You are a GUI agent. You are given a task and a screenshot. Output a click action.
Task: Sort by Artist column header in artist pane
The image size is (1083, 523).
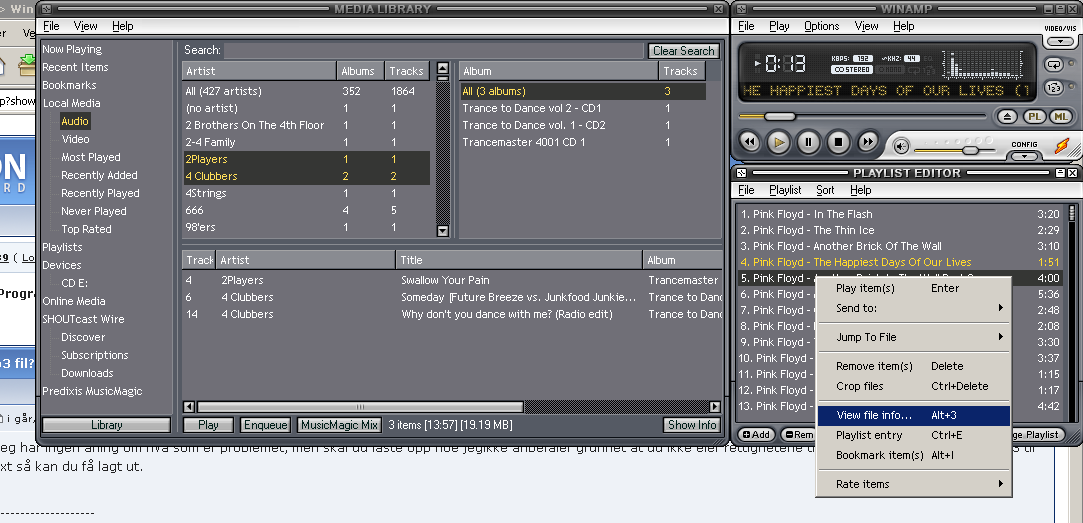tap(260, 70)
